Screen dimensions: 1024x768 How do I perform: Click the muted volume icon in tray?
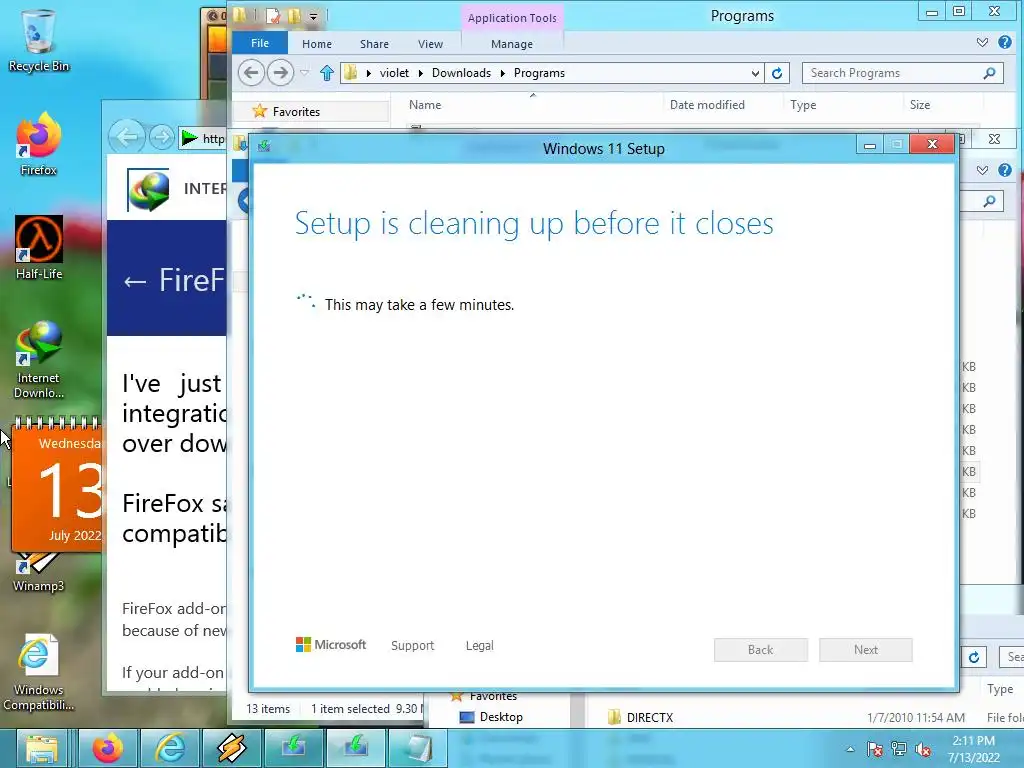(x=923, y=749)
